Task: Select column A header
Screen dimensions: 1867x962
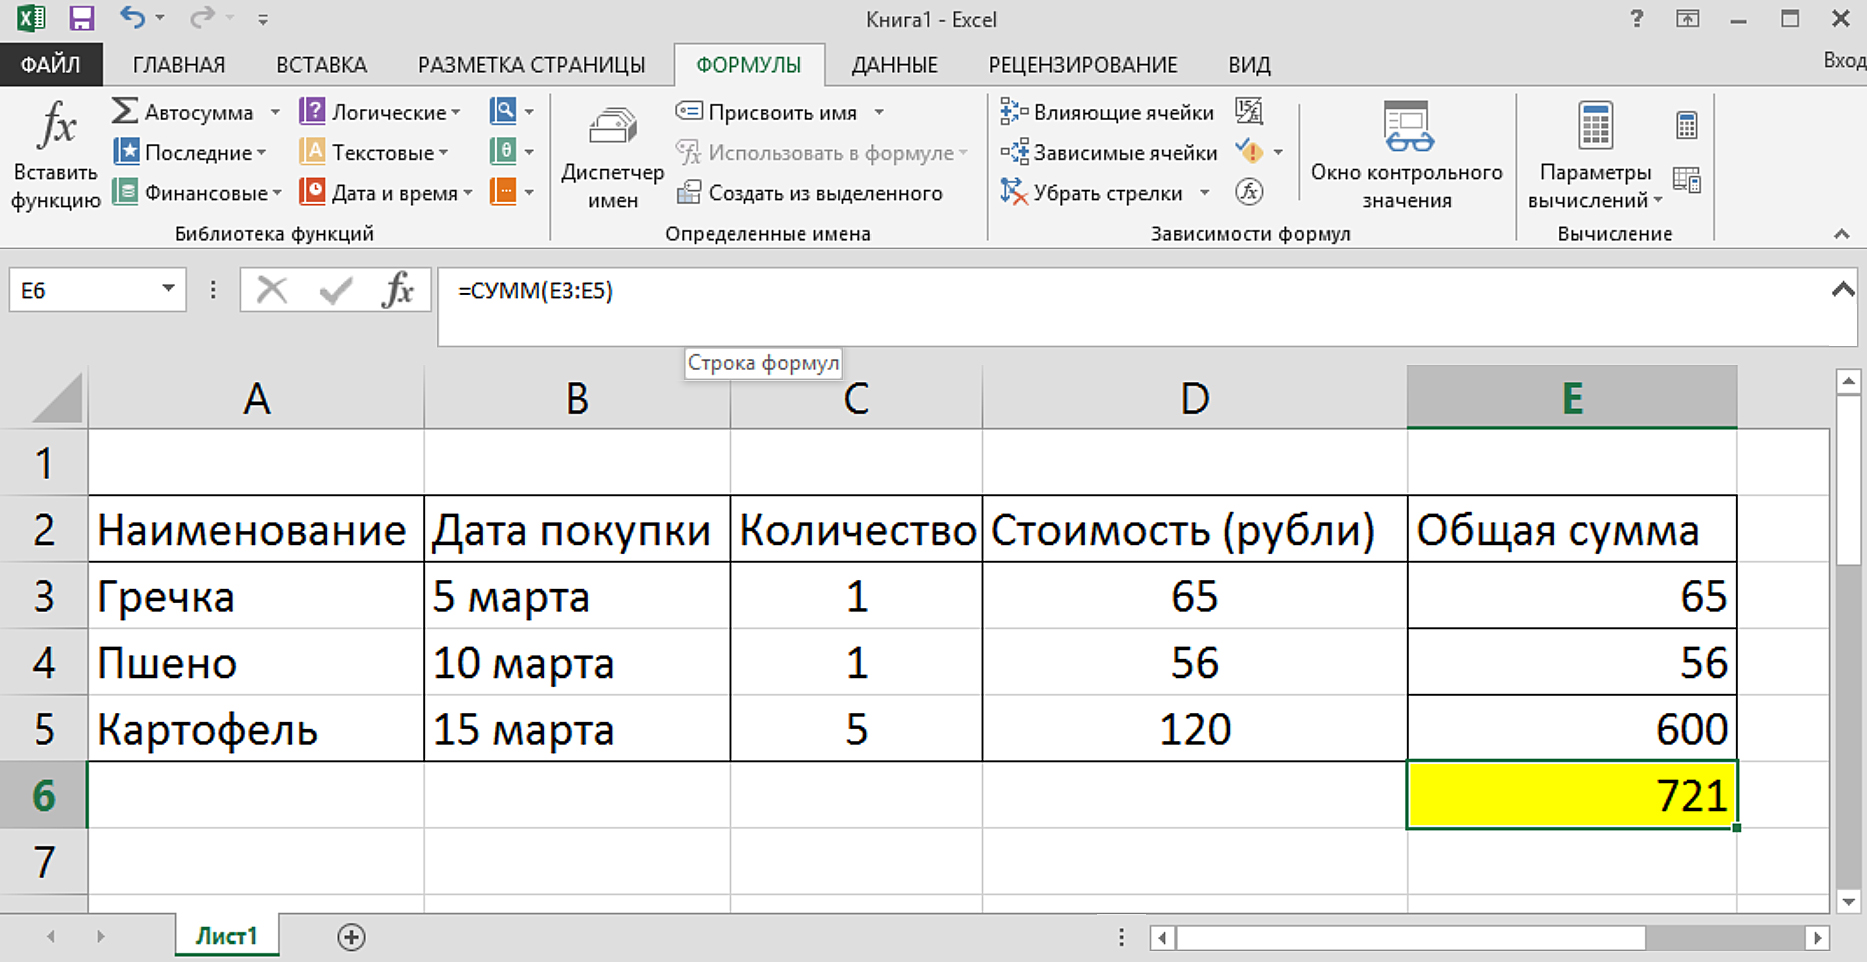Action: point(256,398)
